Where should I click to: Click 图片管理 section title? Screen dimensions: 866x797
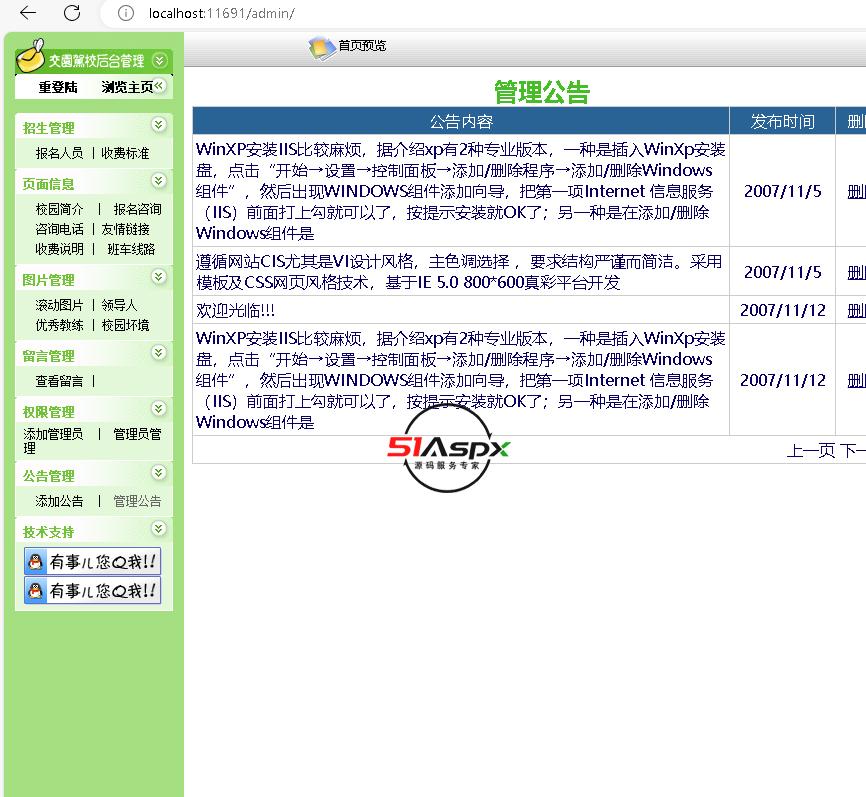coord(49,280)
